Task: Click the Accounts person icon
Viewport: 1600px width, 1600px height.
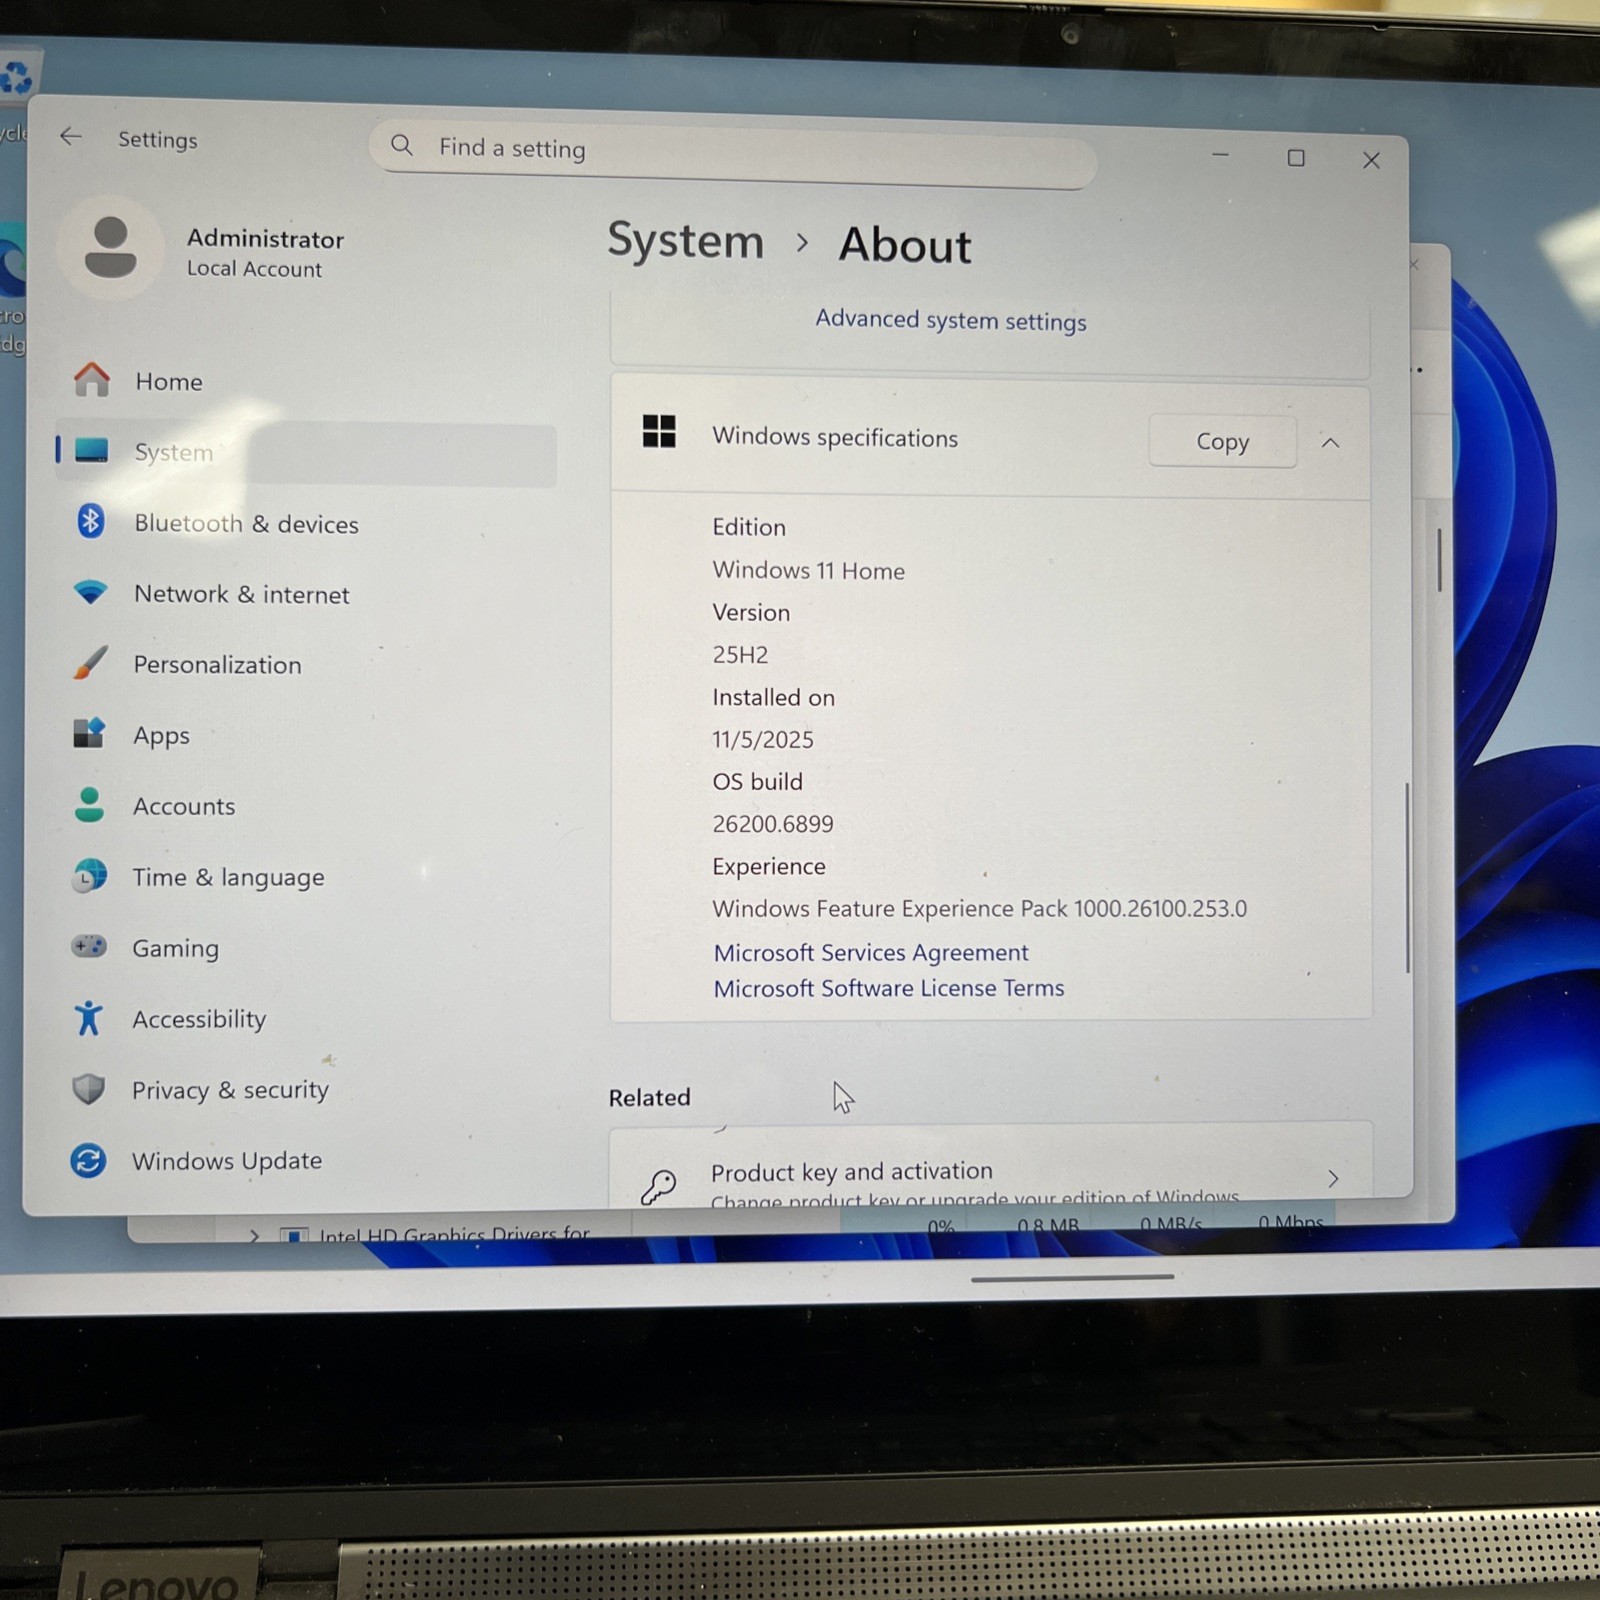Action: point(89,804)
